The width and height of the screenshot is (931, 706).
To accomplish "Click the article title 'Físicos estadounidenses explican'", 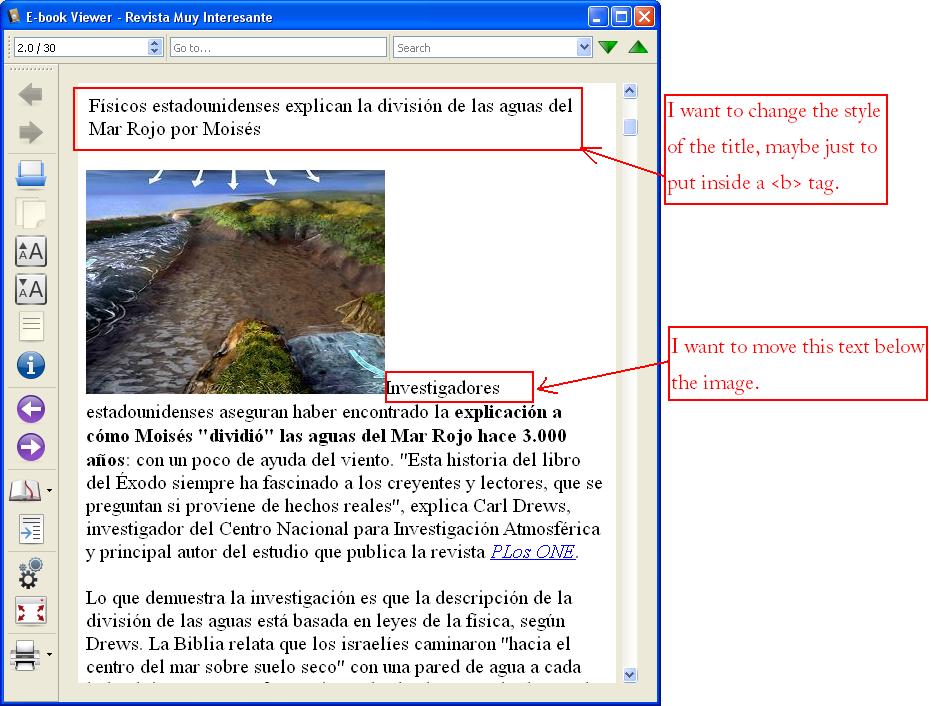I will [x=330, y=118].
